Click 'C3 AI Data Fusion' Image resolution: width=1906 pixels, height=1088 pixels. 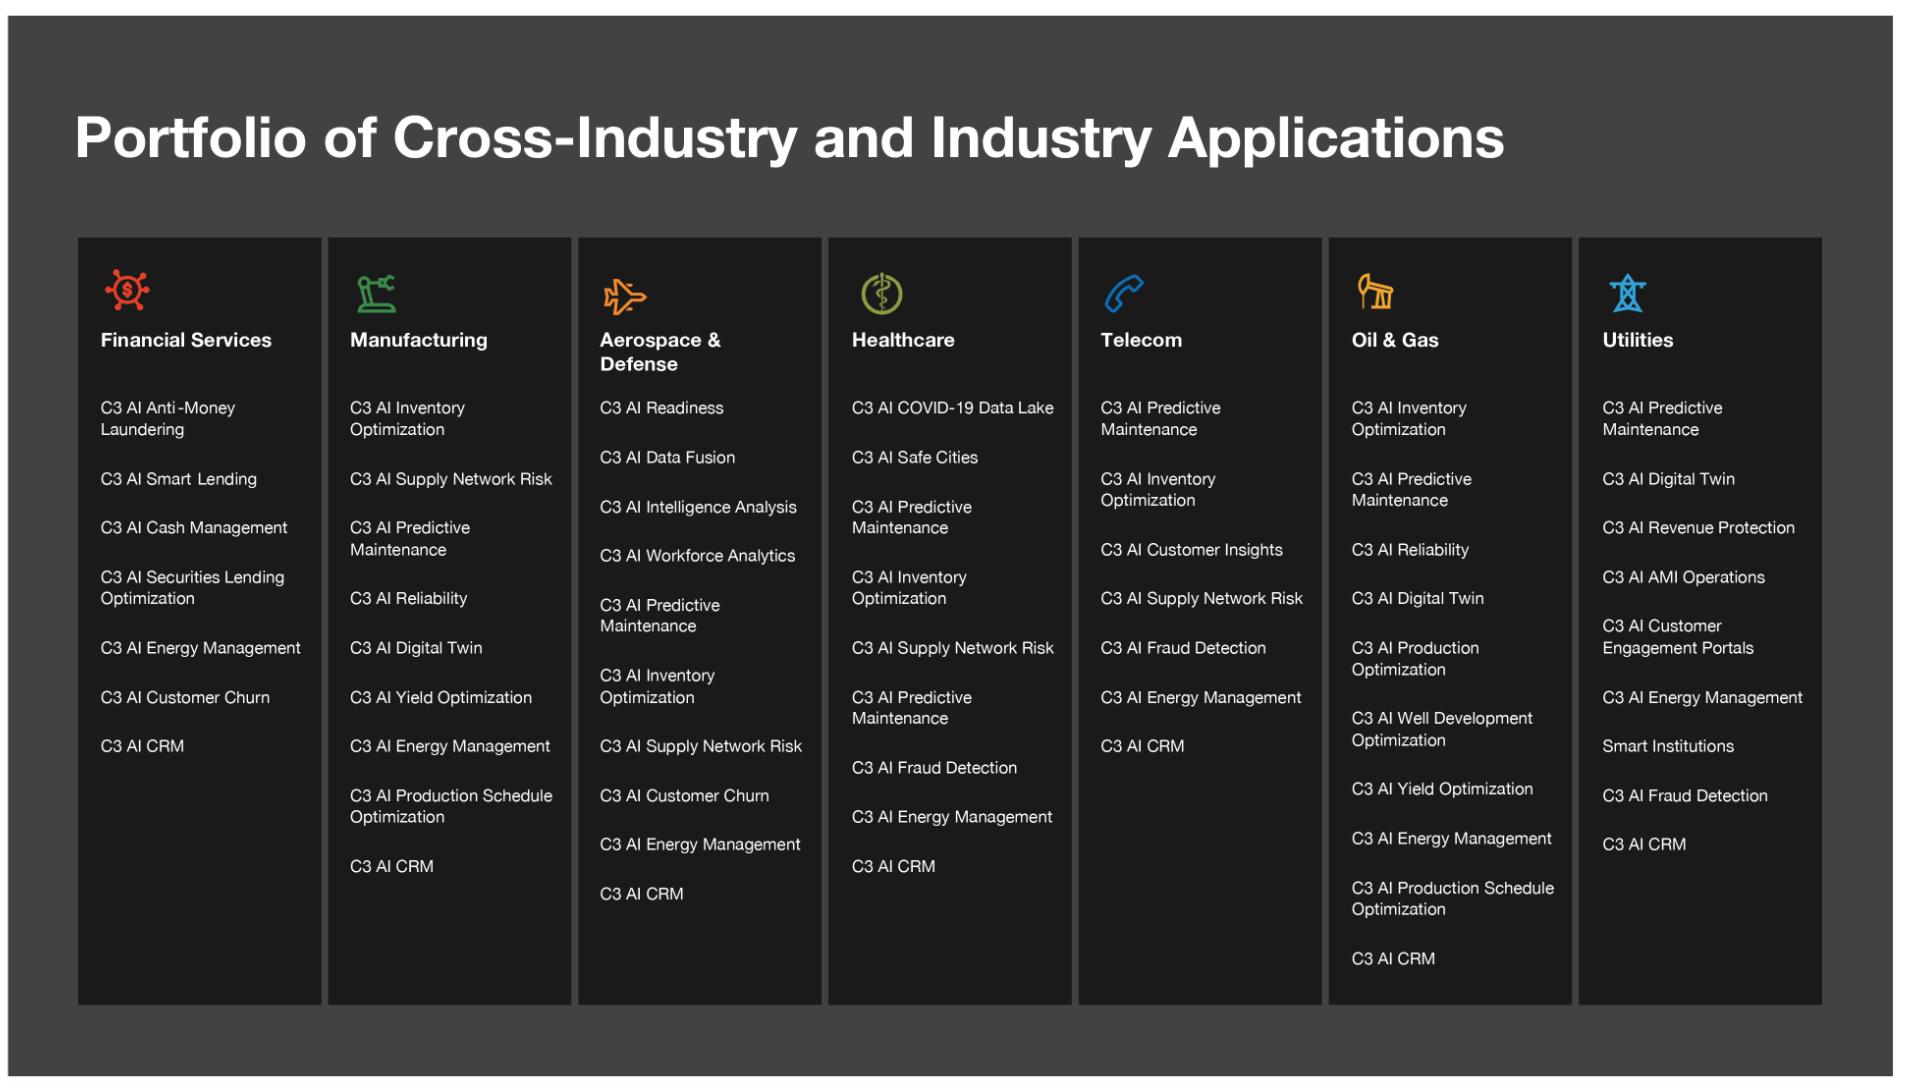pyautogui.click(x=667, y=458)
